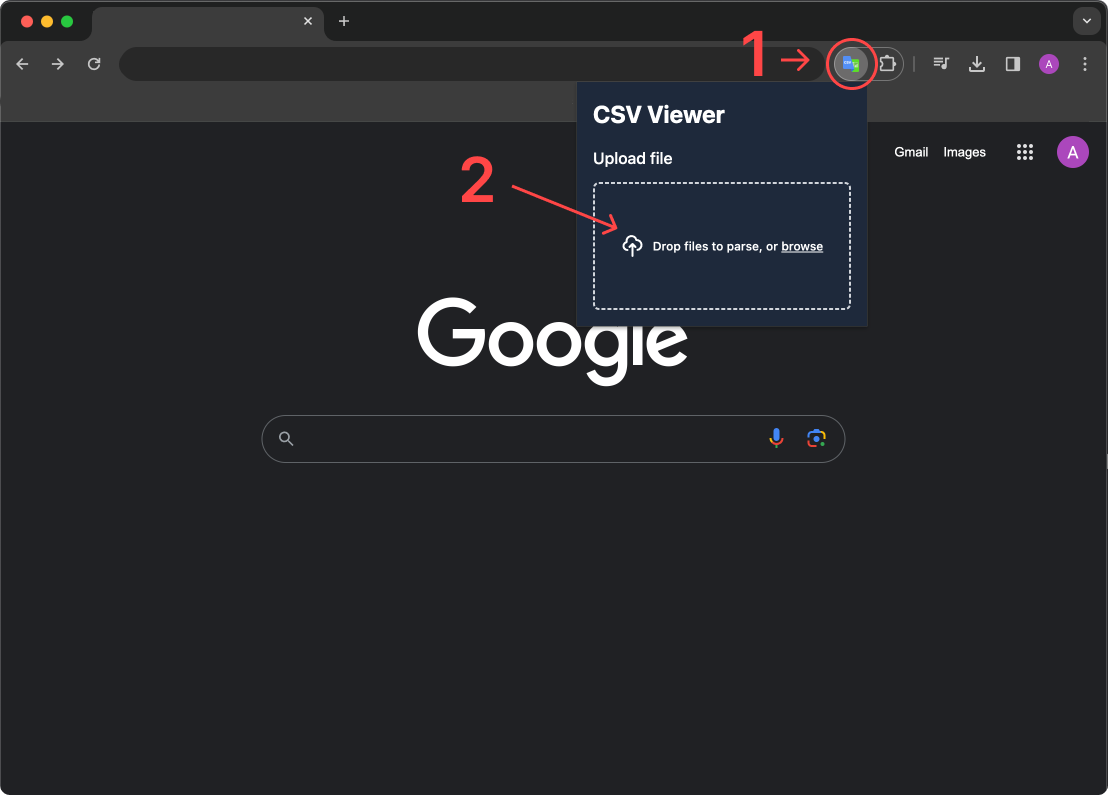Image resolution: width=1108 pixels, height=795 pixels.
Task: Click the cloud upload icon in CSV Viewer
Action: 633,244
